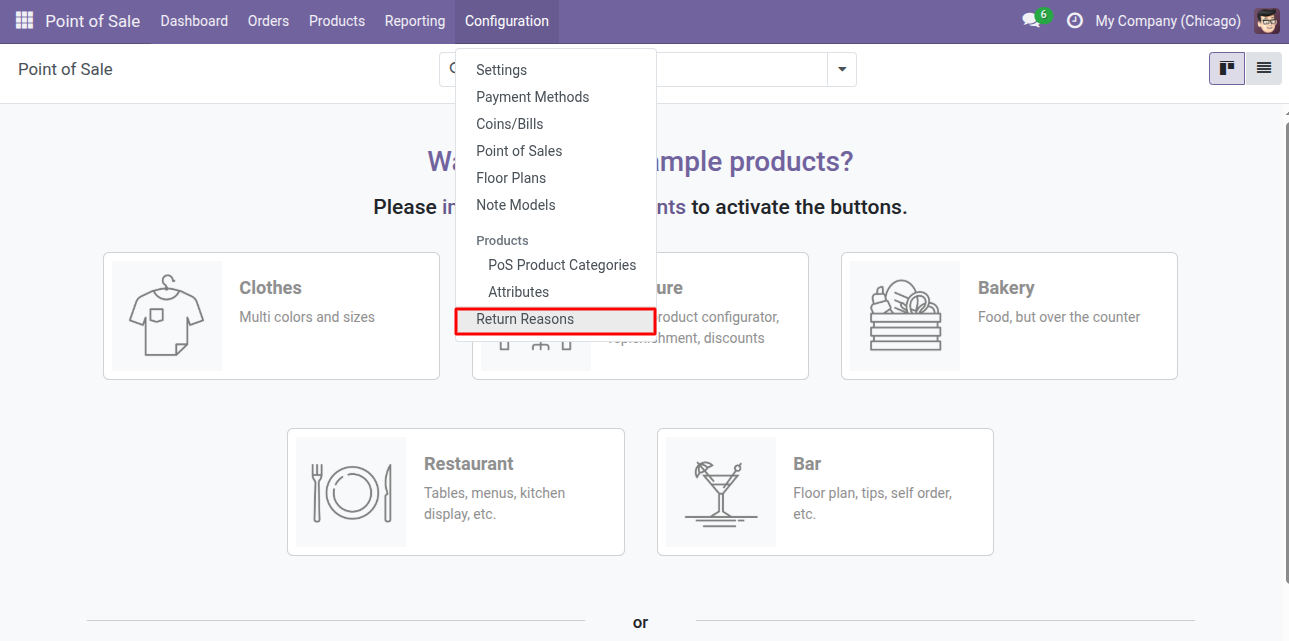Switch to list view

tap(1263, 68)
